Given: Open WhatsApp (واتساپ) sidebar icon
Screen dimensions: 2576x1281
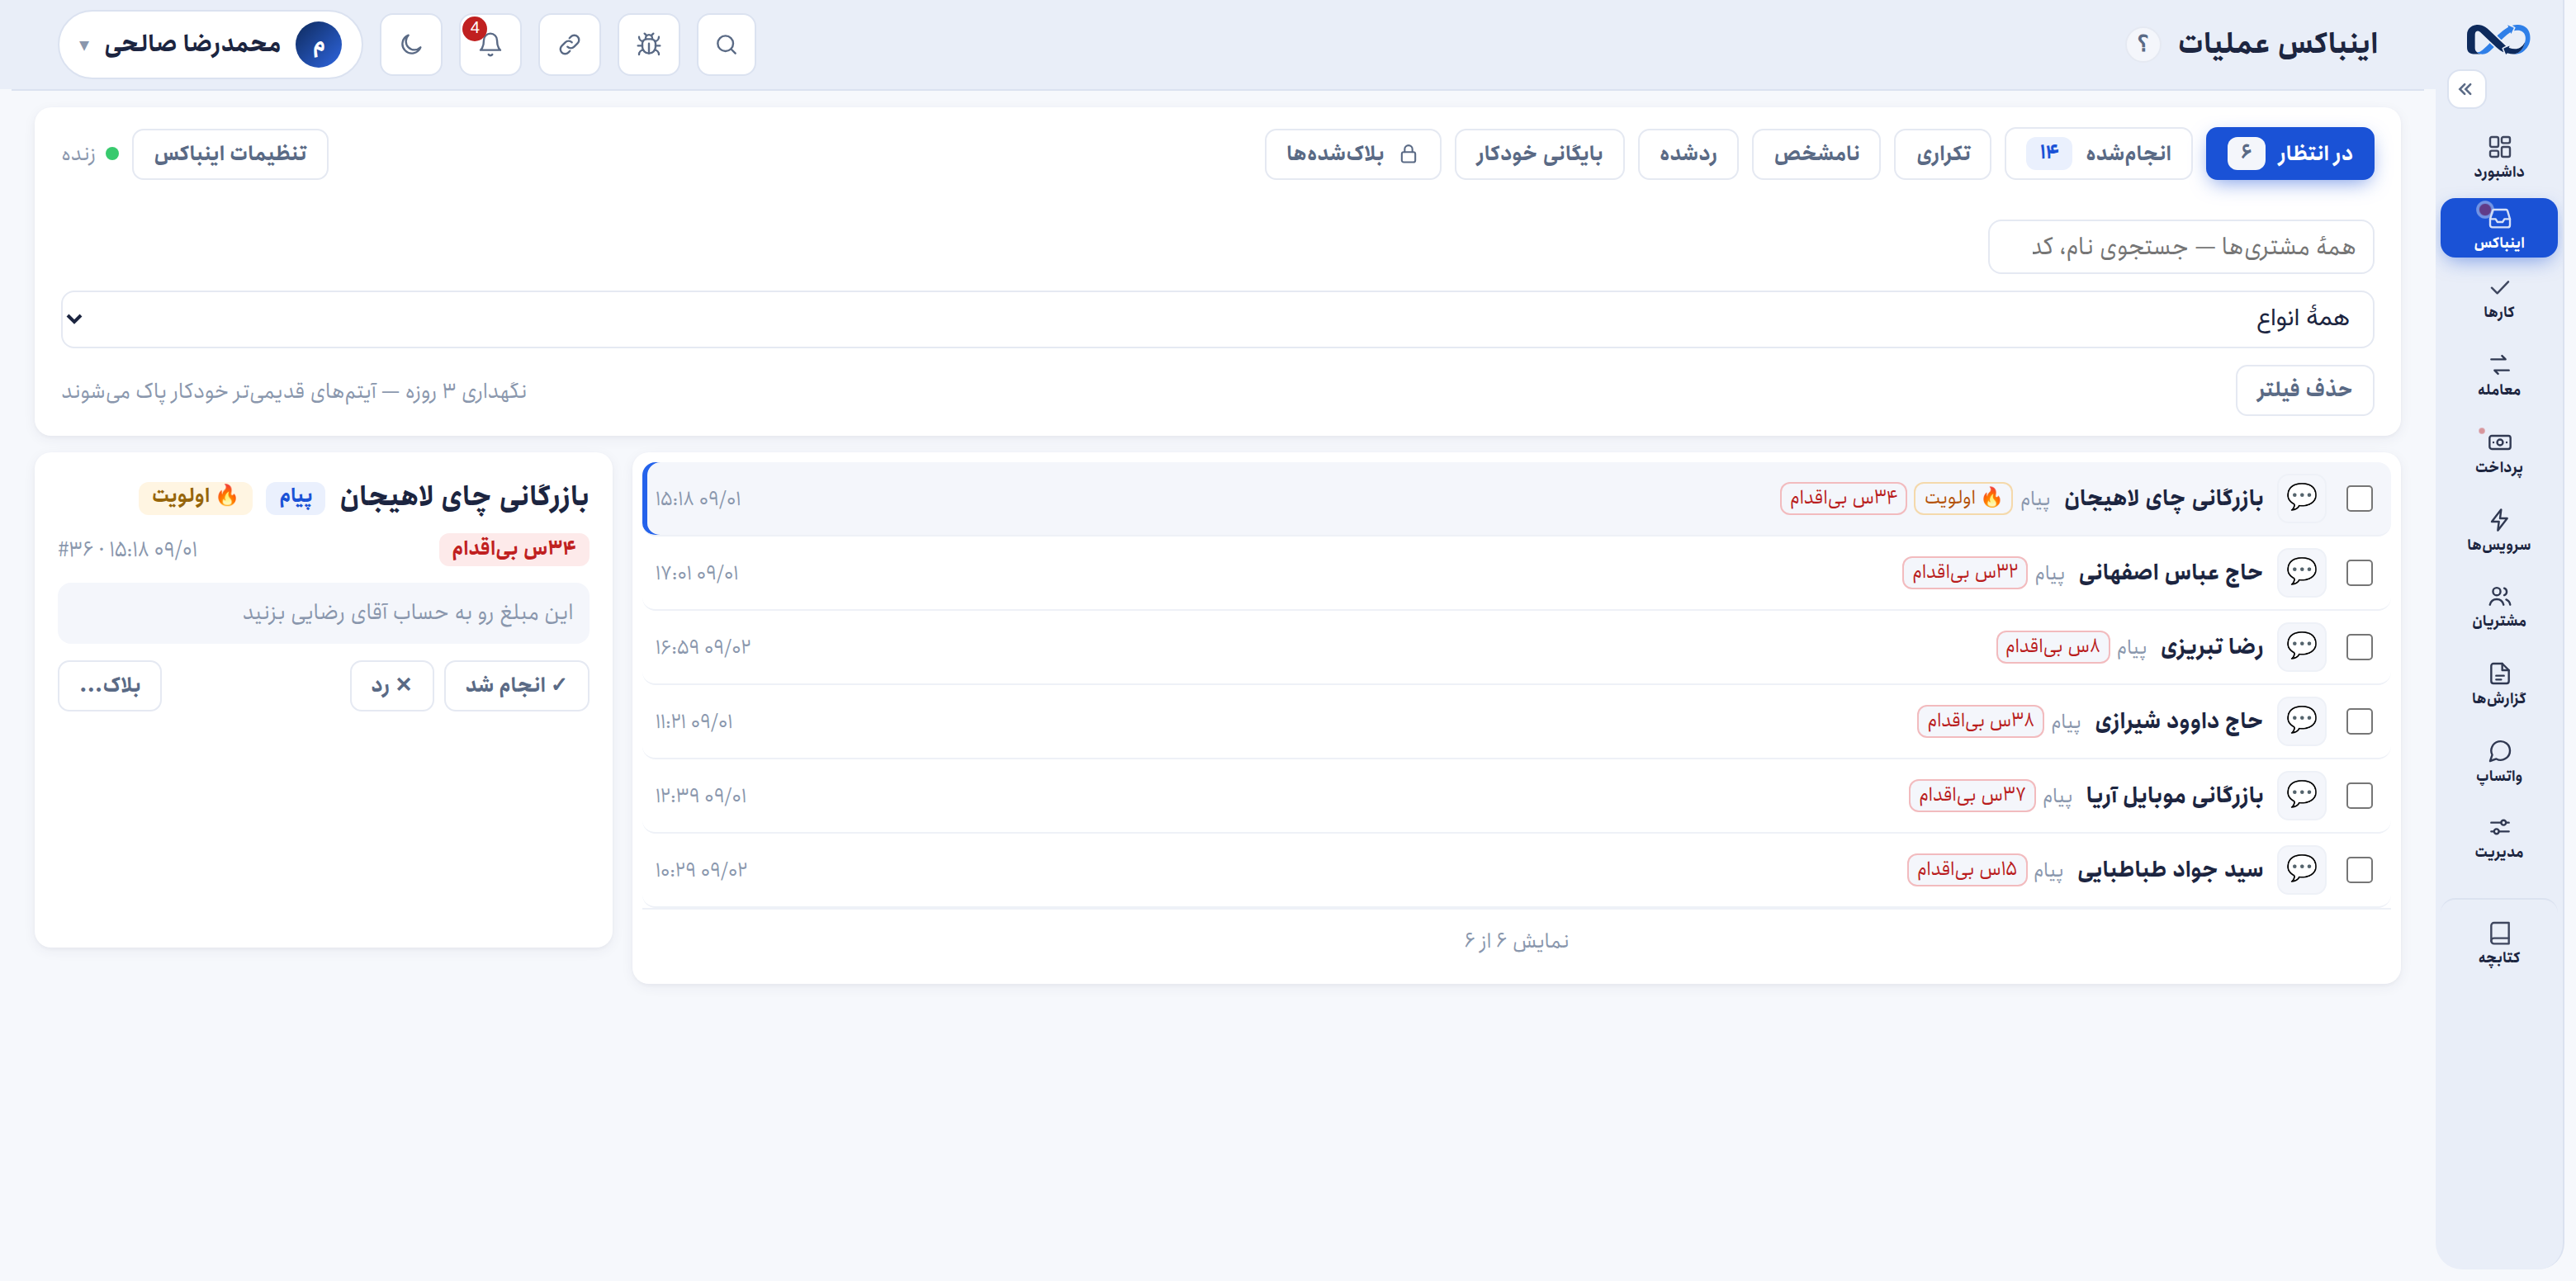Looking at the screenshot, I should (2498, 762).
